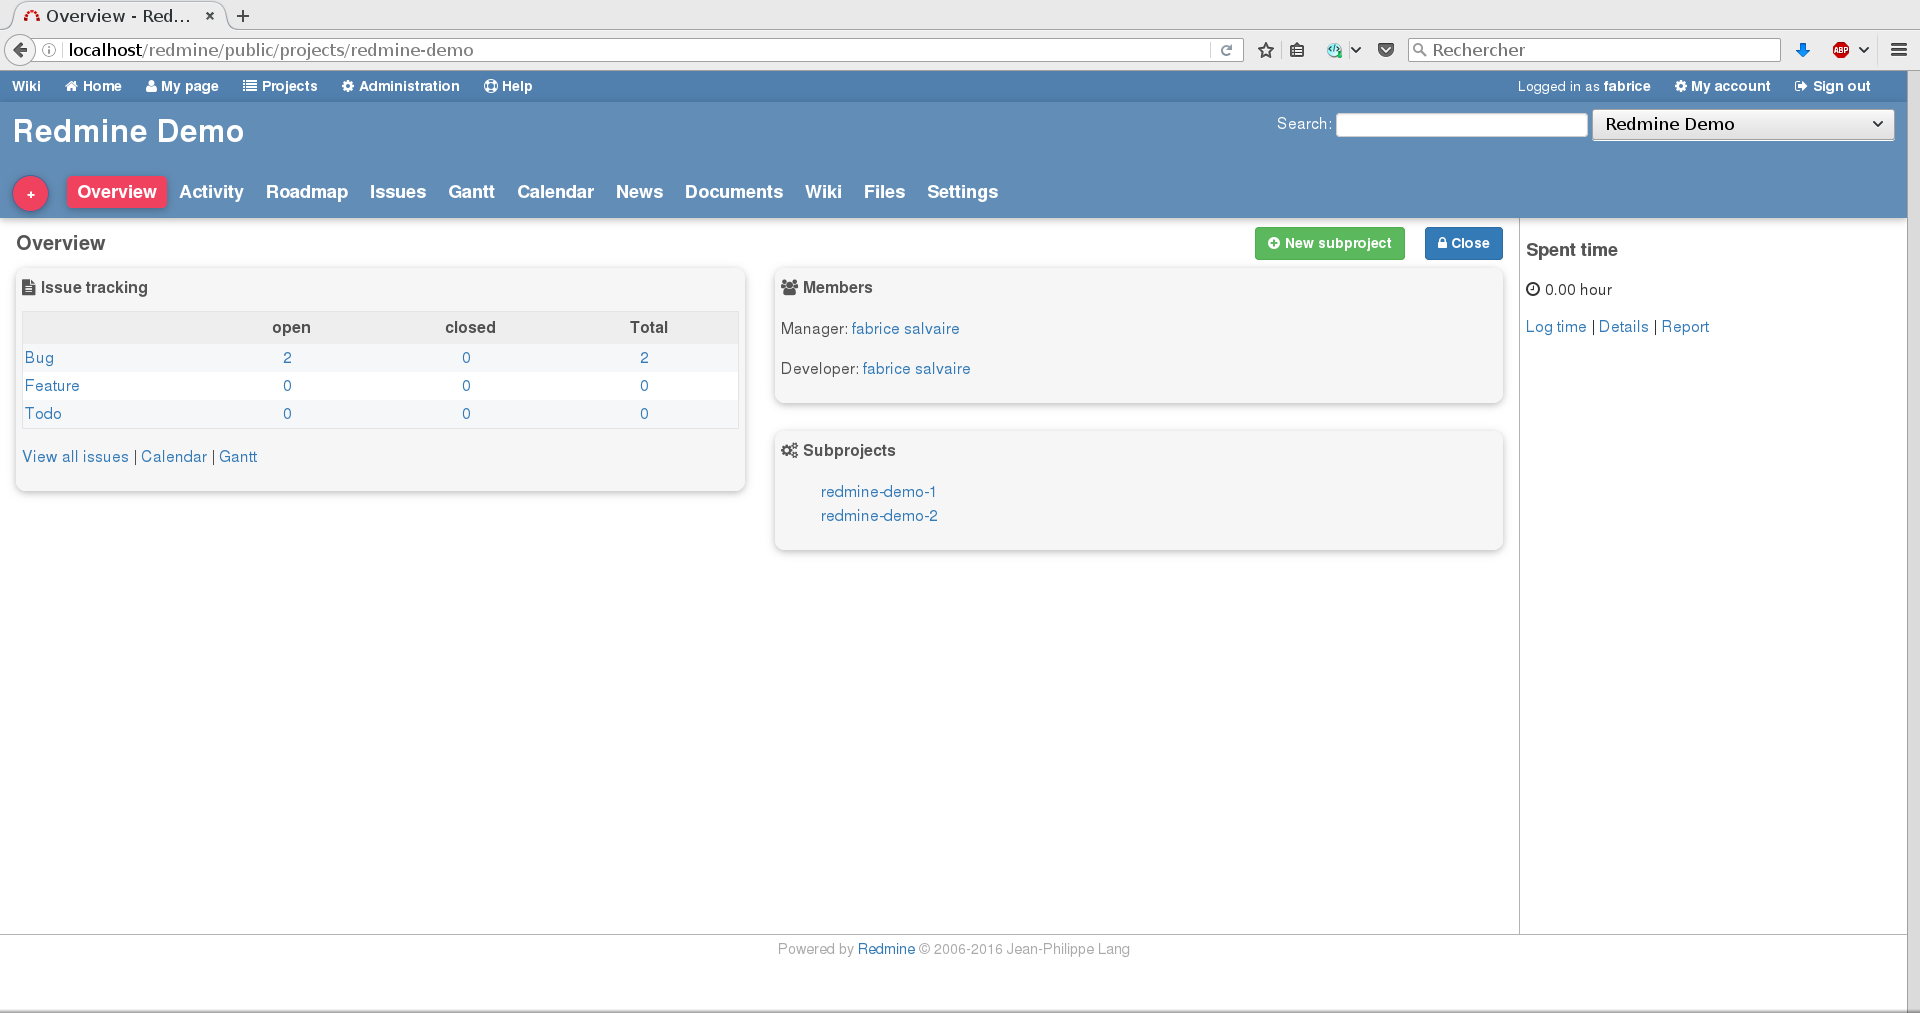Click the View all issues link
This screenshot has width=1920, height=1013.
74,456
